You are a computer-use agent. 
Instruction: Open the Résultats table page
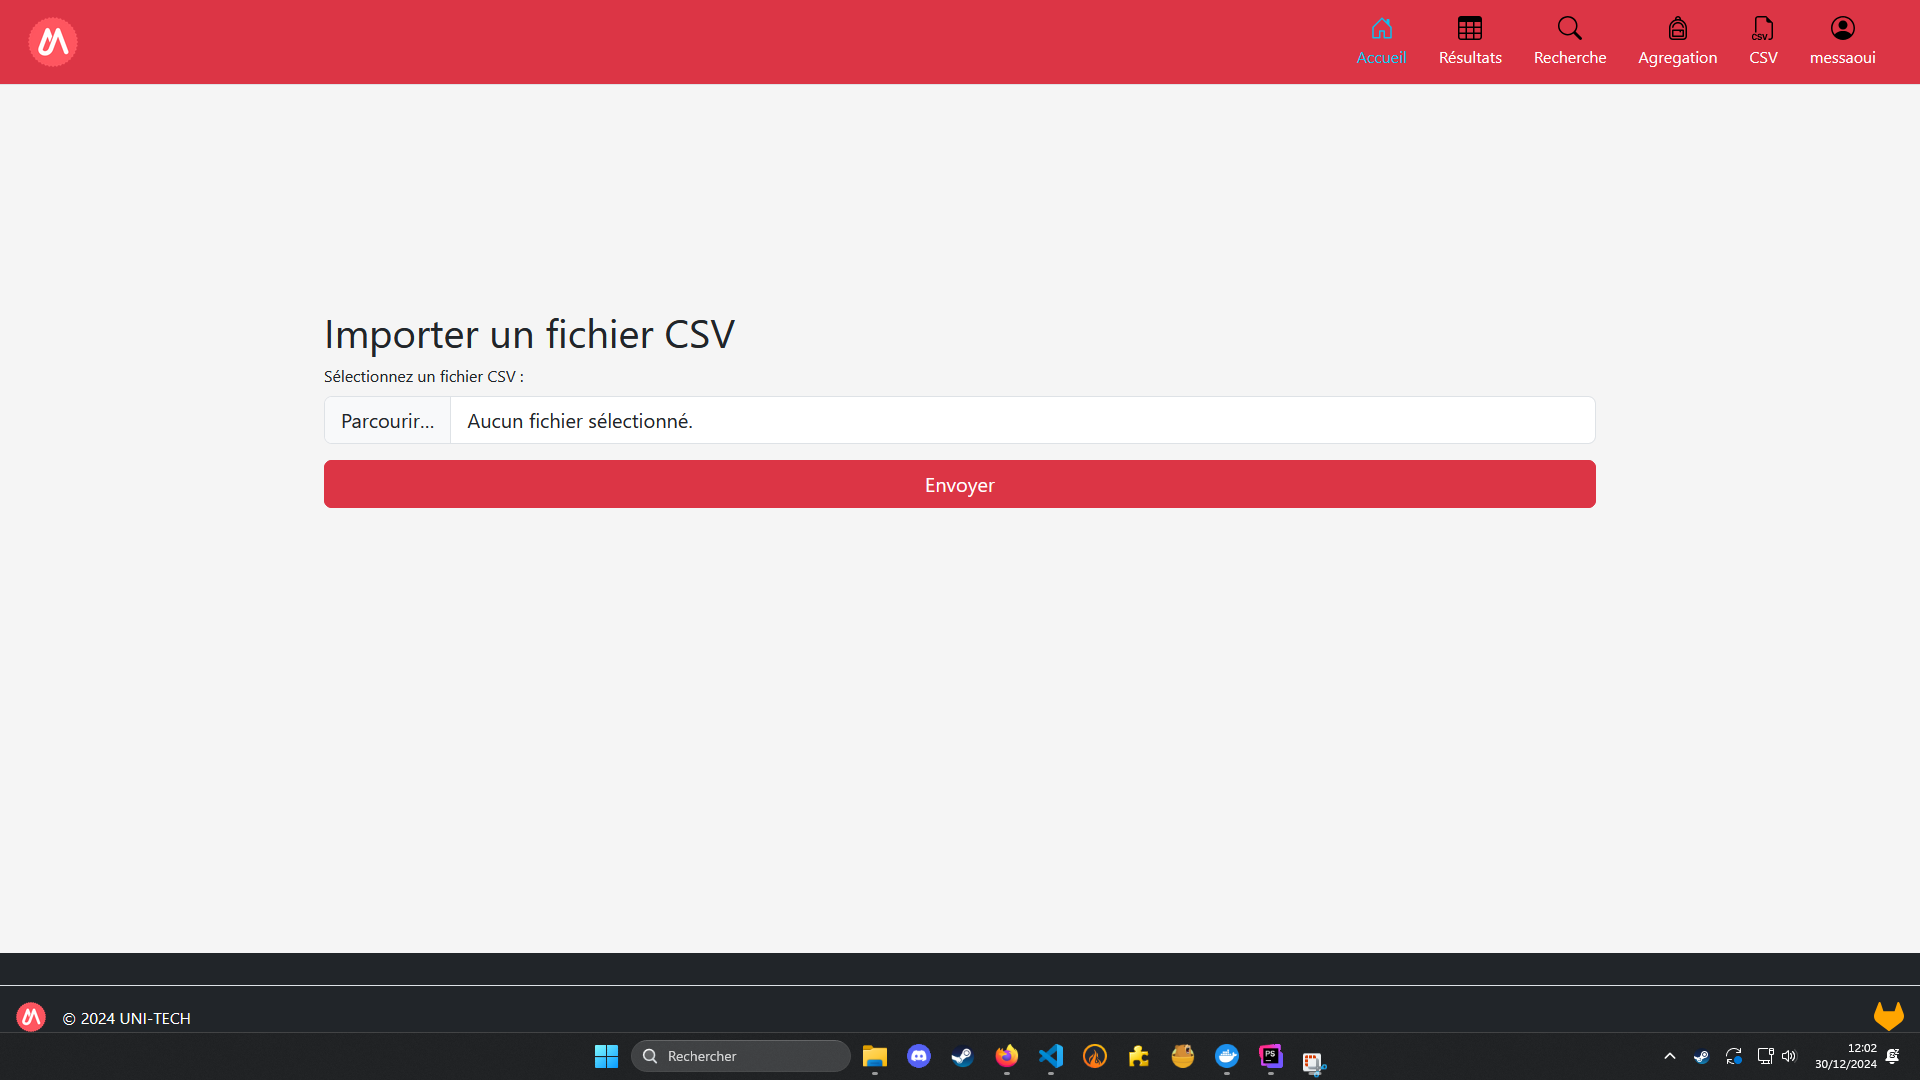tap(1470, 42)
